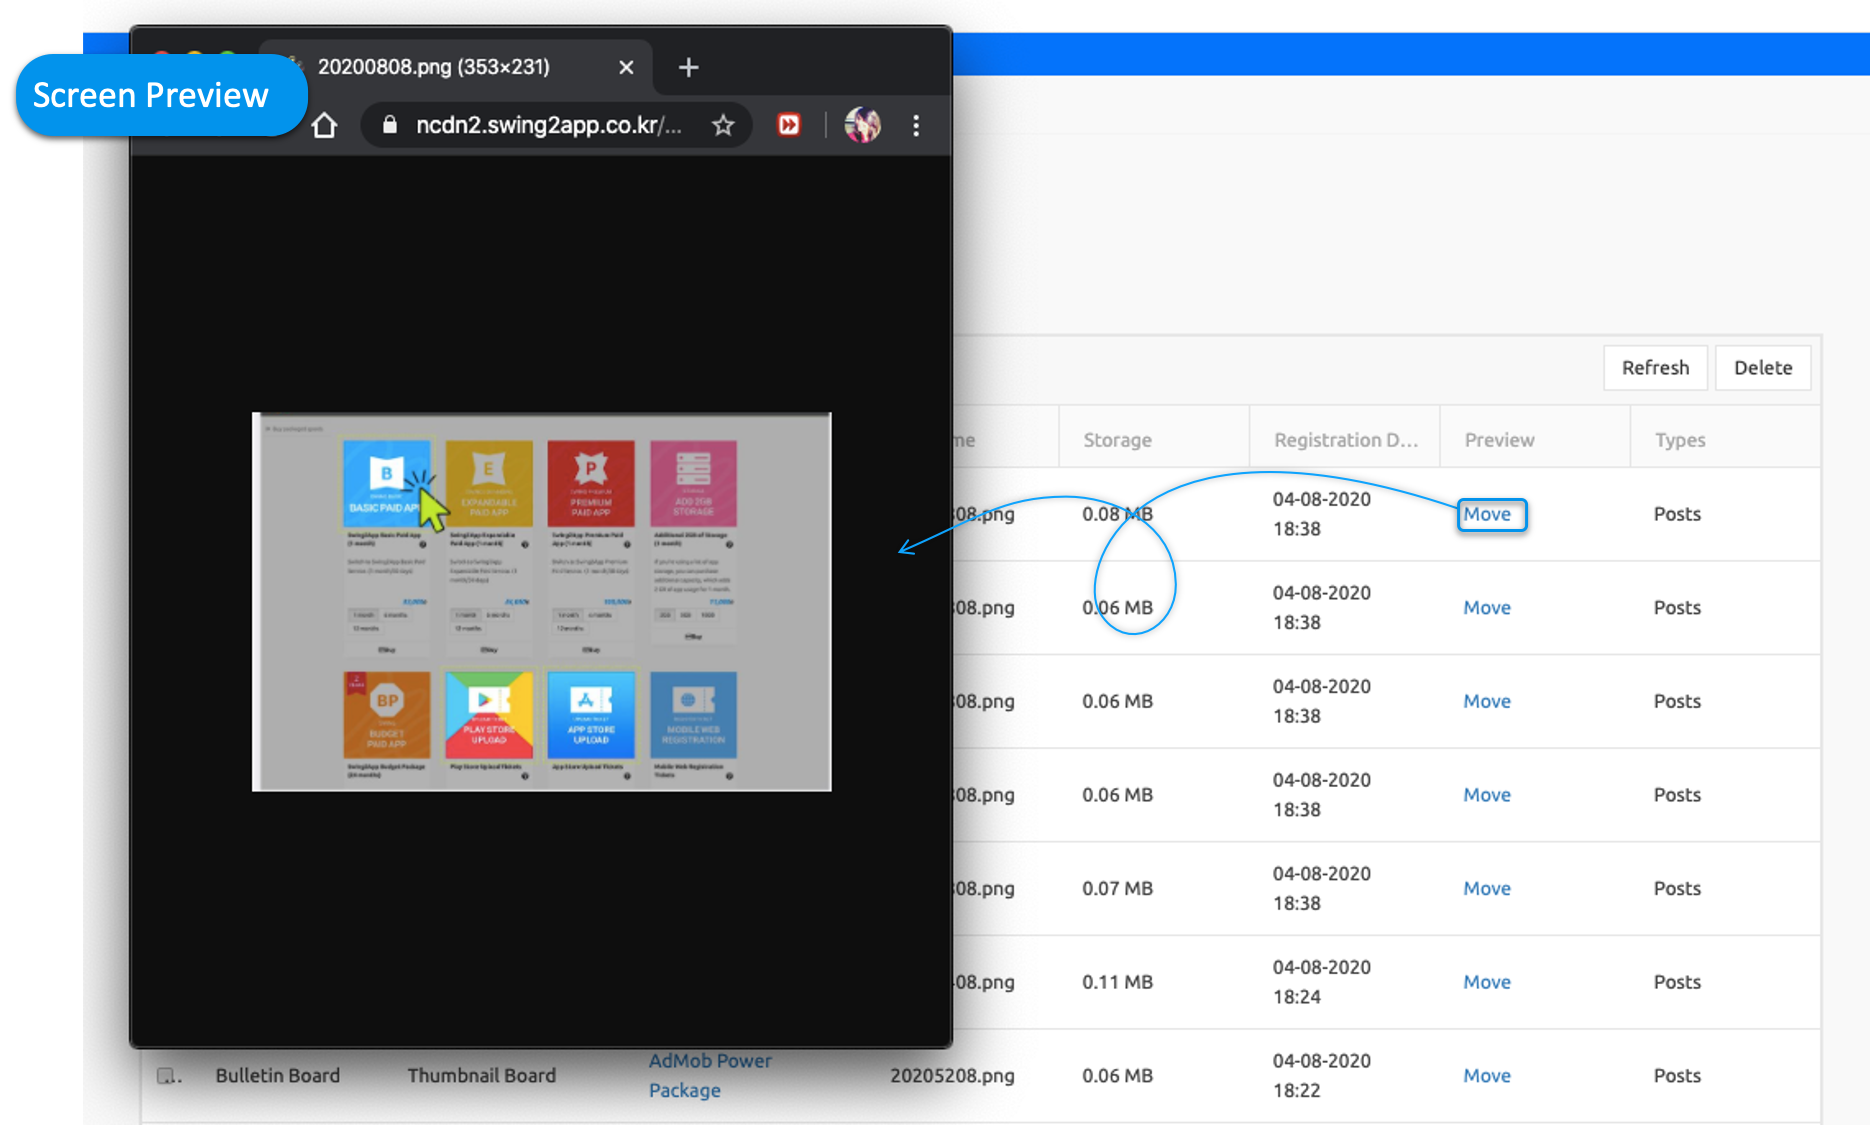Click the red extension icon in toolbar

pos(789,125)
